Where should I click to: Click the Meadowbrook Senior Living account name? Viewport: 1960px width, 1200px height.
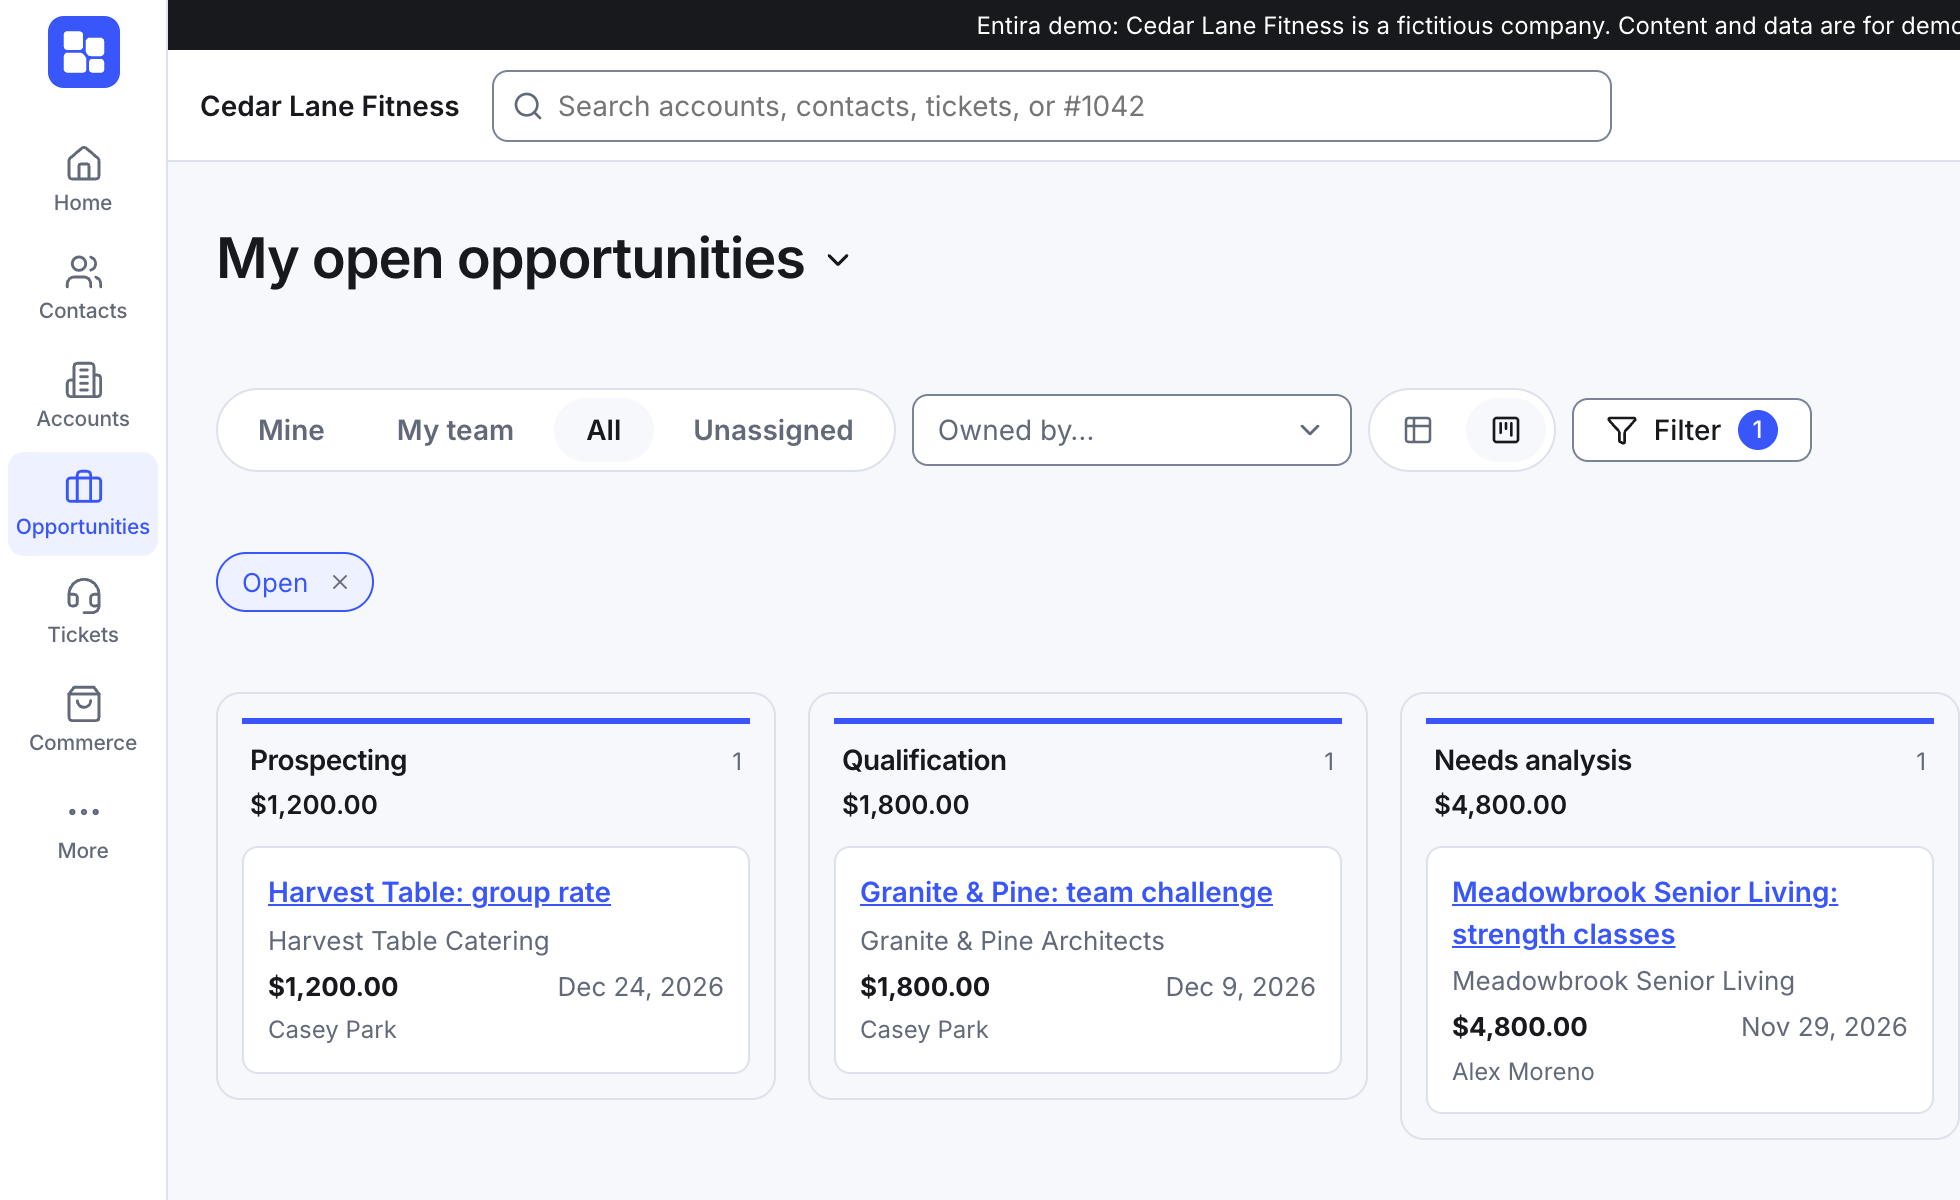(1623, 981)
